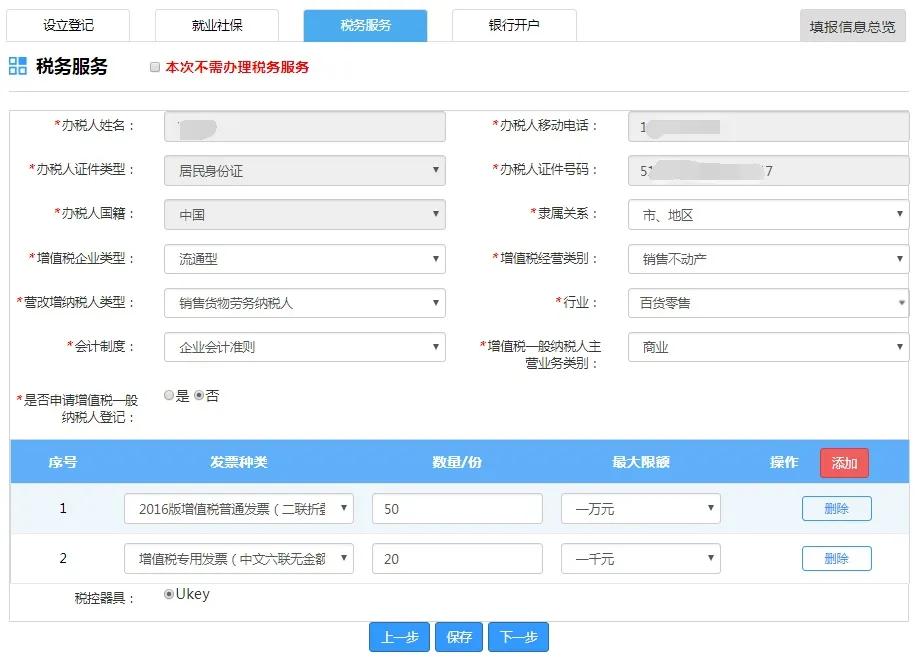Click the blue grid icon beside 税务服务 heading
The image size is (919, 659).
click(16, 65)
